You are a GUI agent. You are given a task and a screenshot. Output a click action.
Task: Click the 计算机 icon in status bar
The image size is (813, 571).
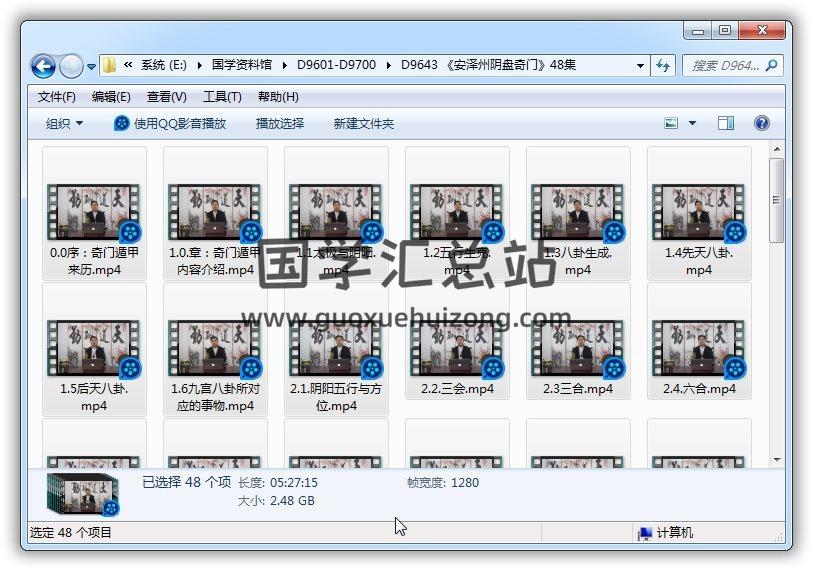(x=645, y=533)
